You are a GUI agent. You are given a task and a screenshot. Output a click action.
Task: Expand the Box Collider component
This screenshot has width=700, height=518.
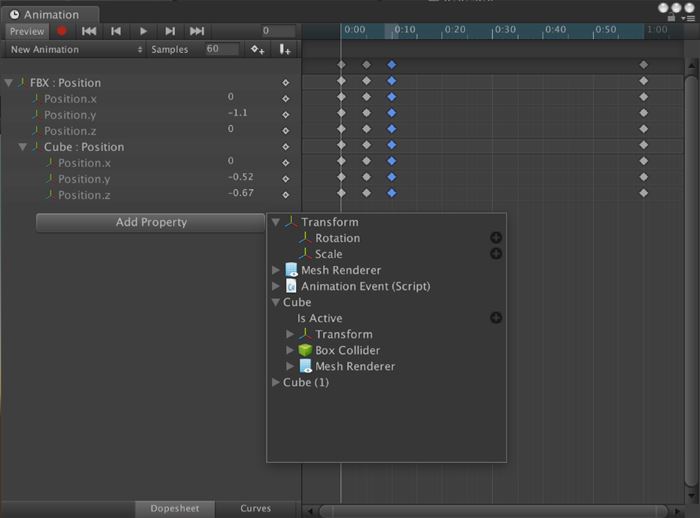point(291,350)
